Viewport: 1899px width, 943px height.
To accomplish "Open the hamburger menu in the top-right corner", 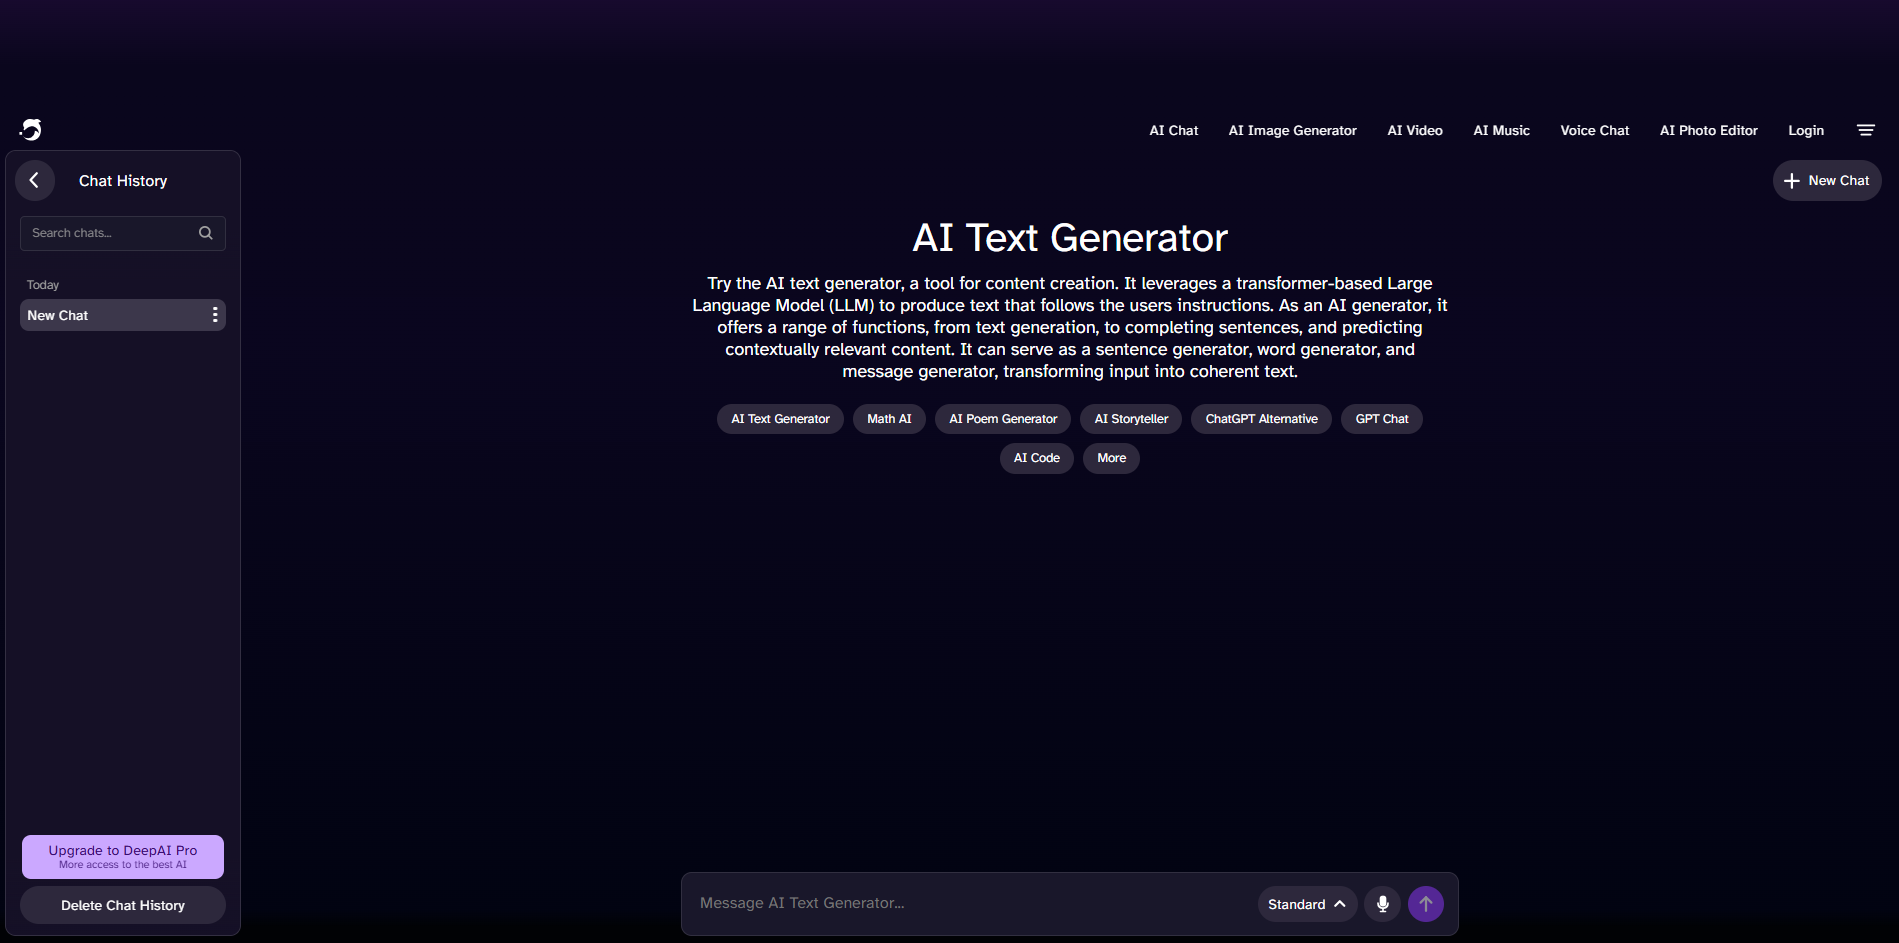I will tap(1866, 129).
